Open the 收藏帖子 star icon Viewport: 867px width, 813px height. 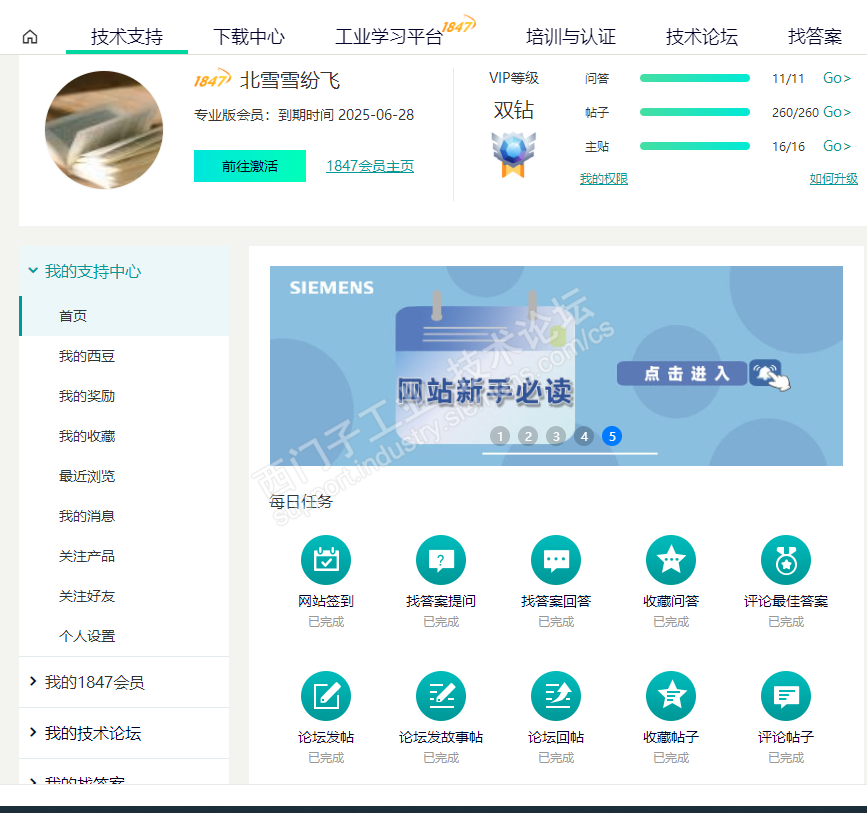(x=671, y=696)
